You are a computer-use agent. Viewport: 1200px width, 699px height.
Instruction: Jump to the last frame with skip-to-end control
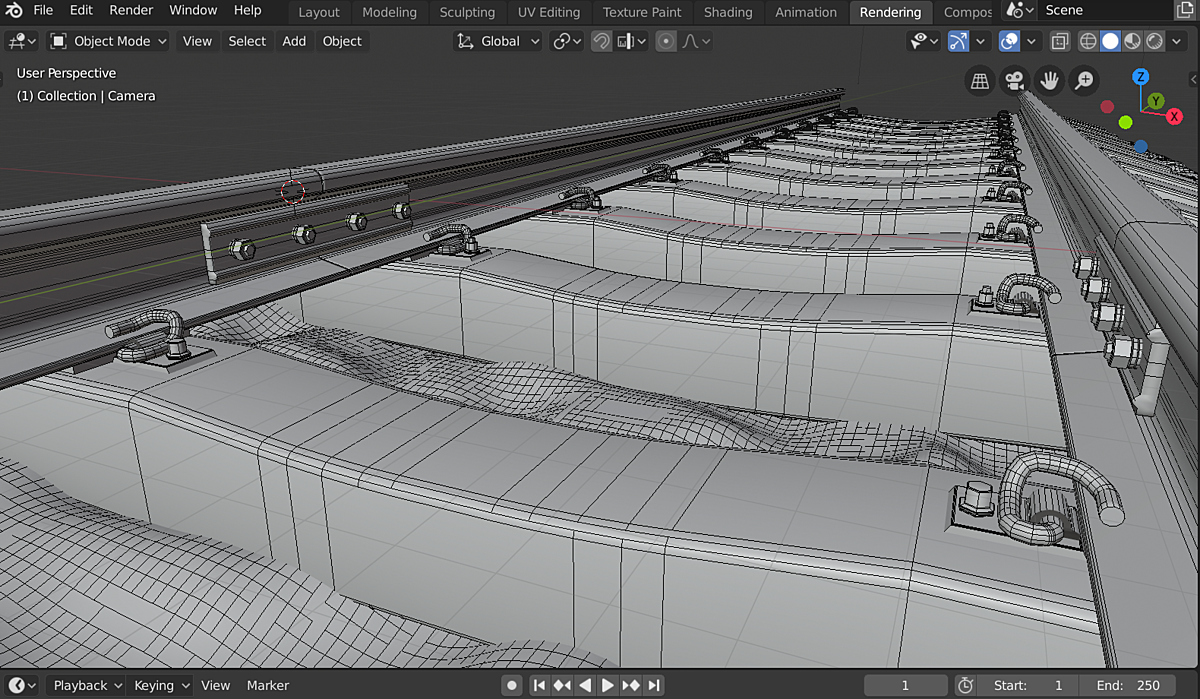coord(654,685)
